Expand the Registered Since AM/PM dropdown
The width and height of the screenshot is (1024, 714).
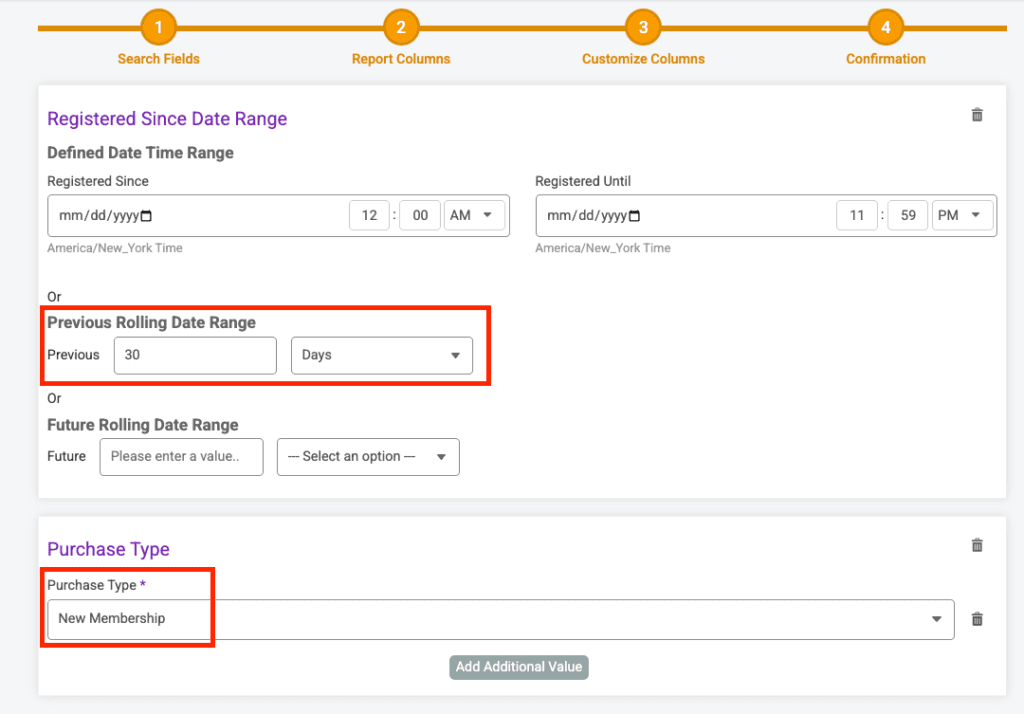tap(475, 215)
